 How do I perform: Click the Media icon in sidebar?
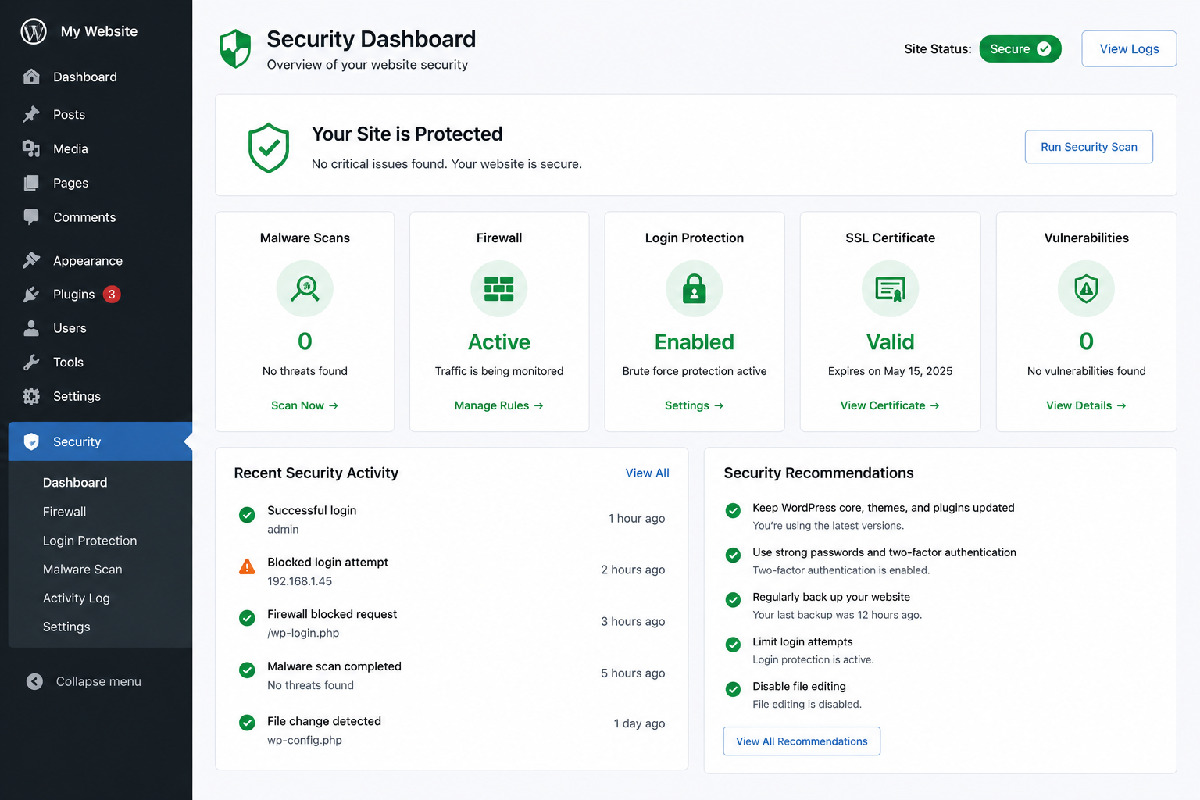(32, 149)
